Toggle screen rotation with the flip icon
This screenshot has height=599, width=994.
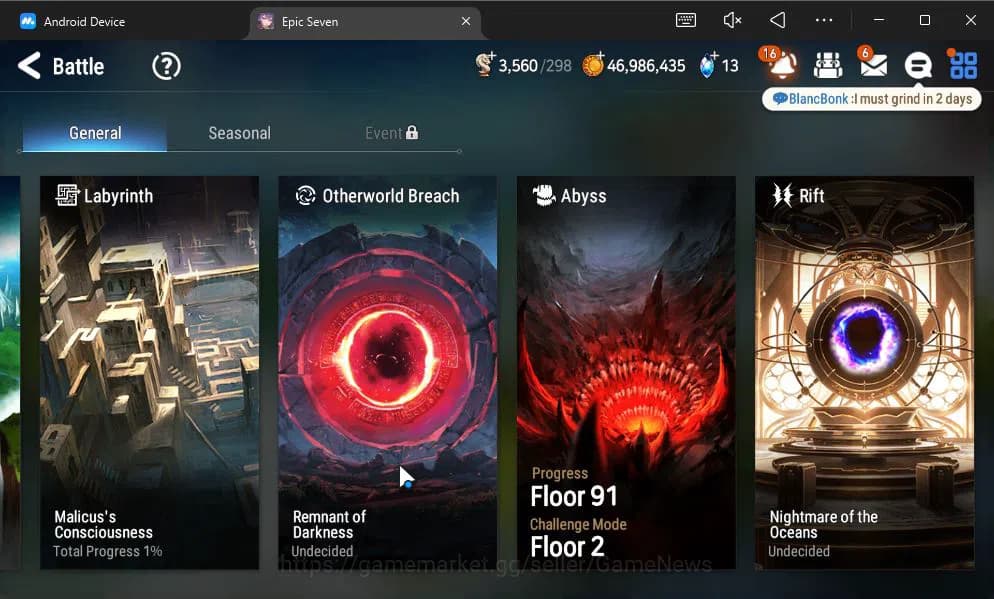[x=778, y=19]
